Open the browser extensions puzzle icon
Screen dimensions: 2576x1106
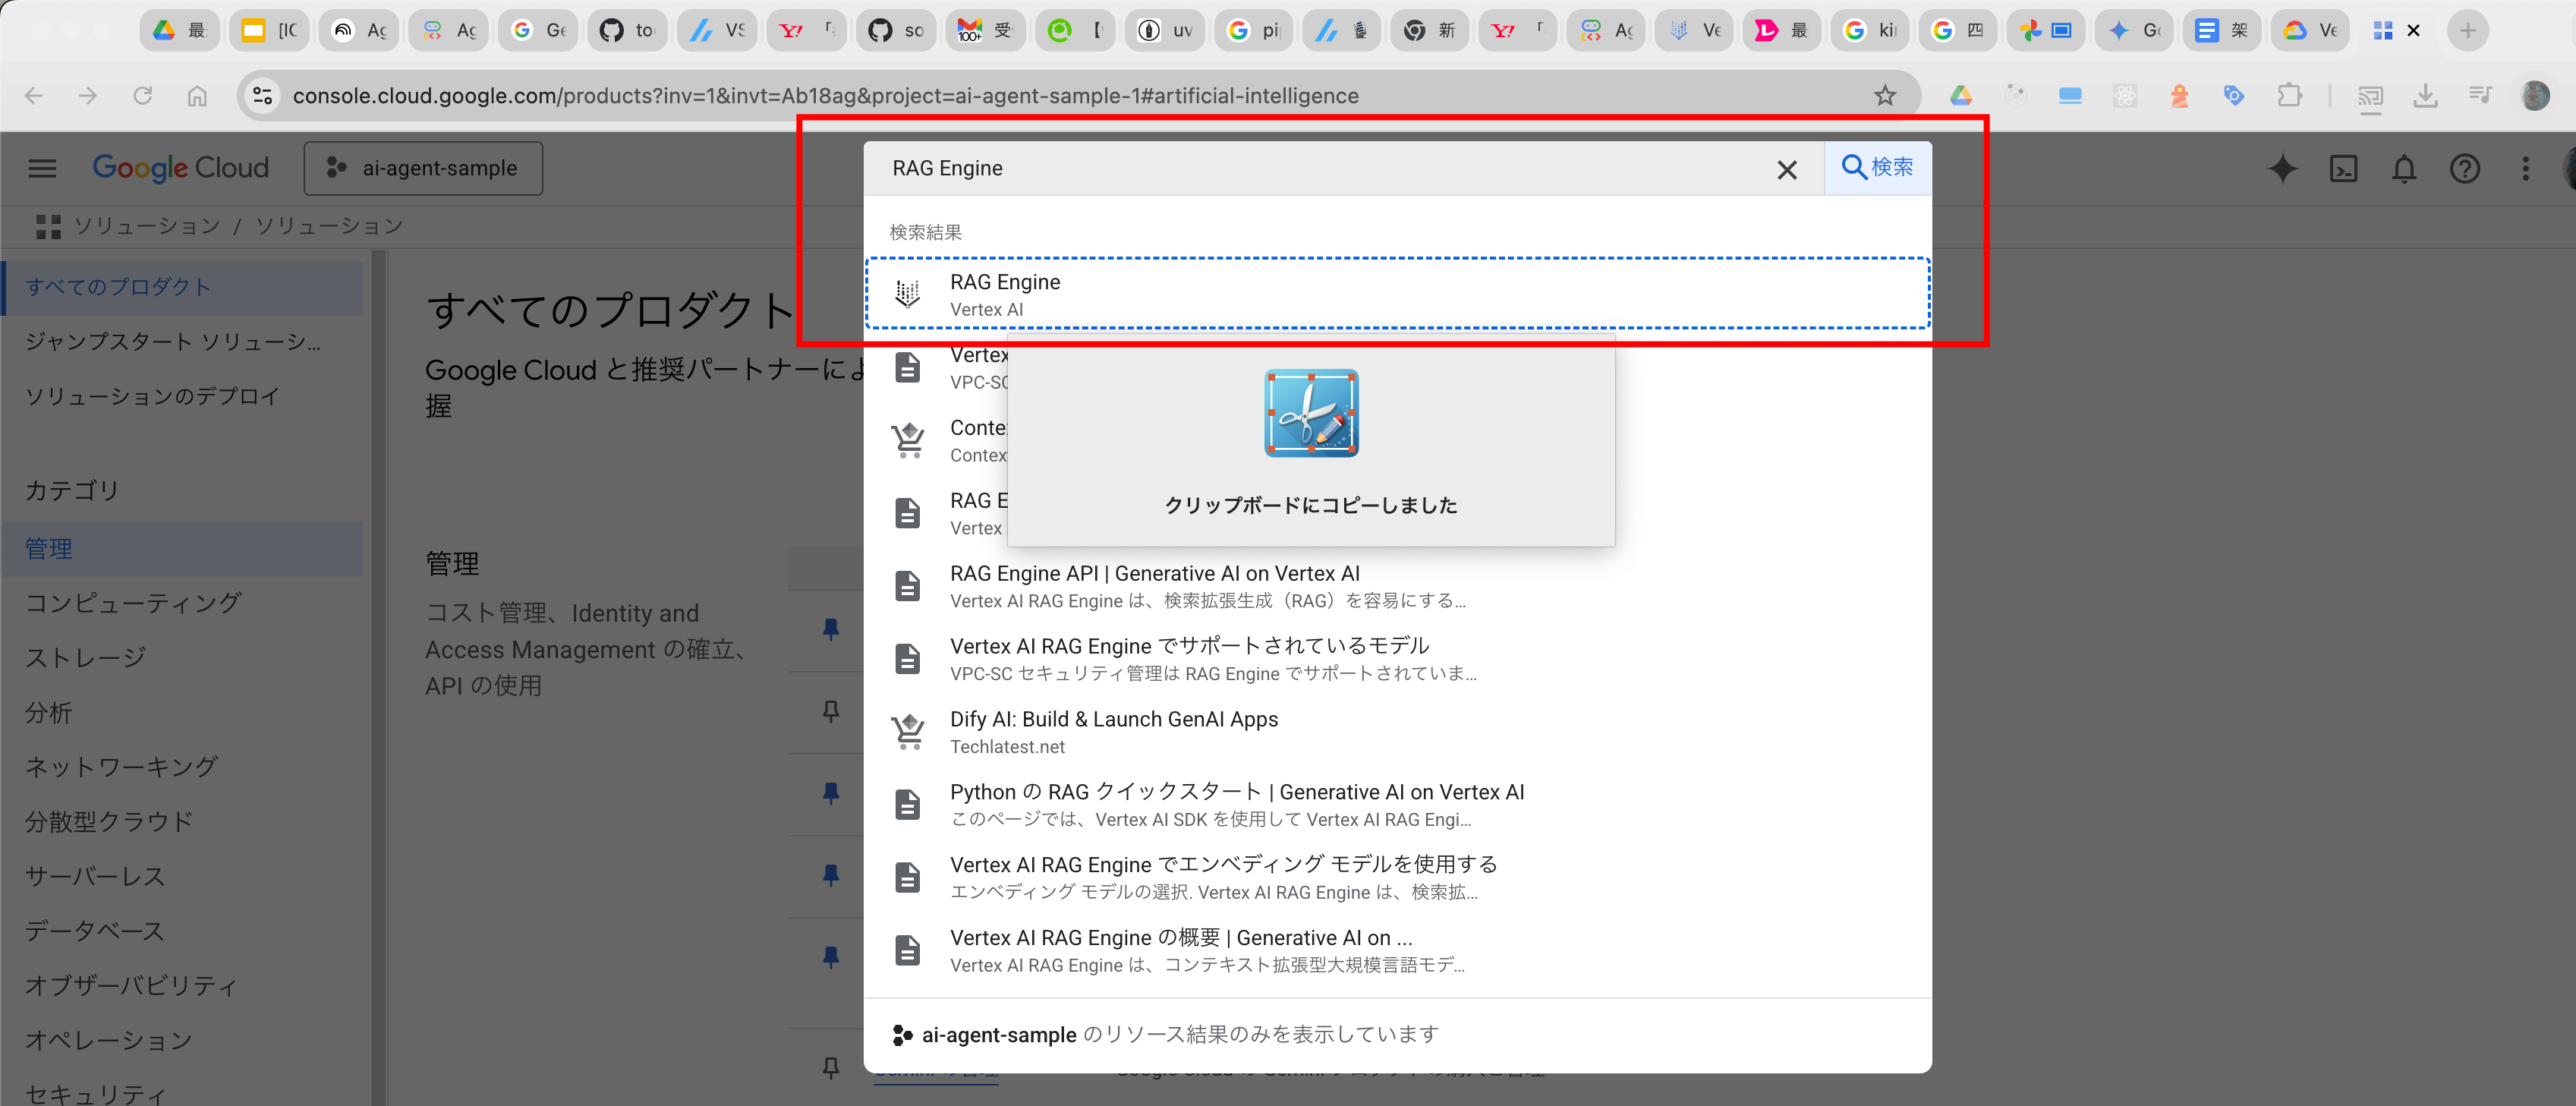pyautogui.click(x=2289, y=96)
